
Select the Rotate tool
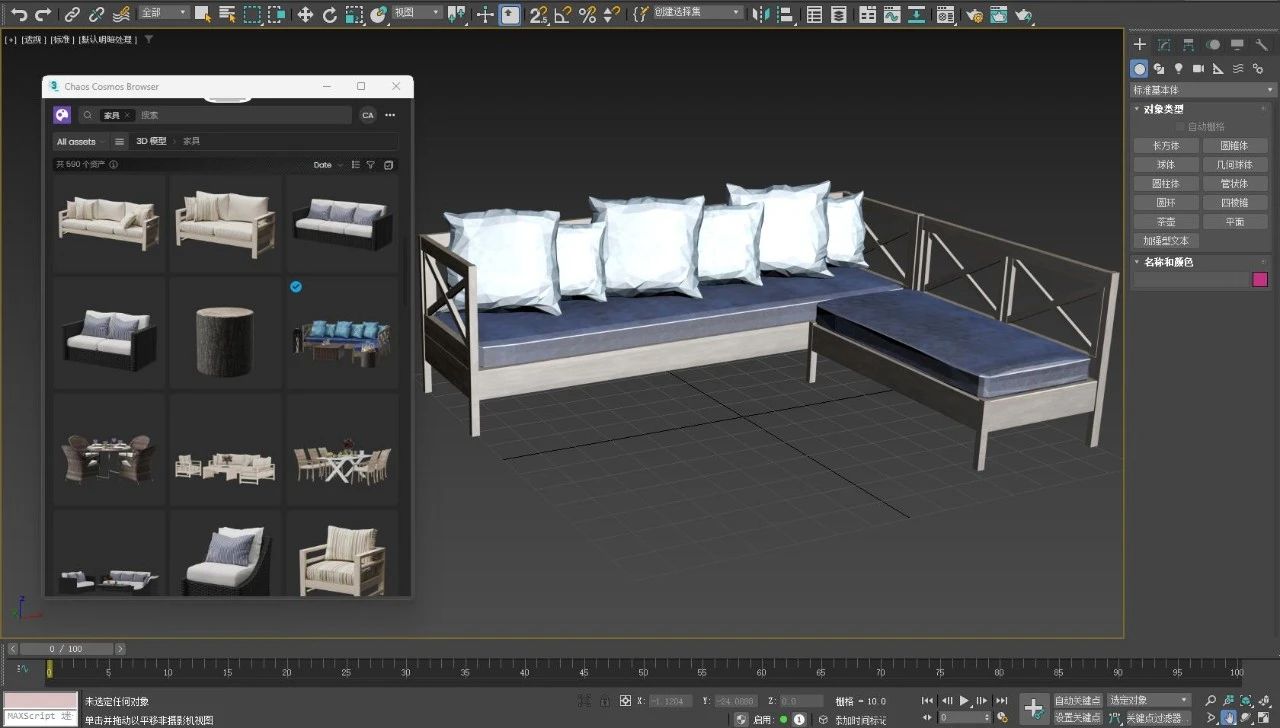pyautogui.click(x=330, y=15)
